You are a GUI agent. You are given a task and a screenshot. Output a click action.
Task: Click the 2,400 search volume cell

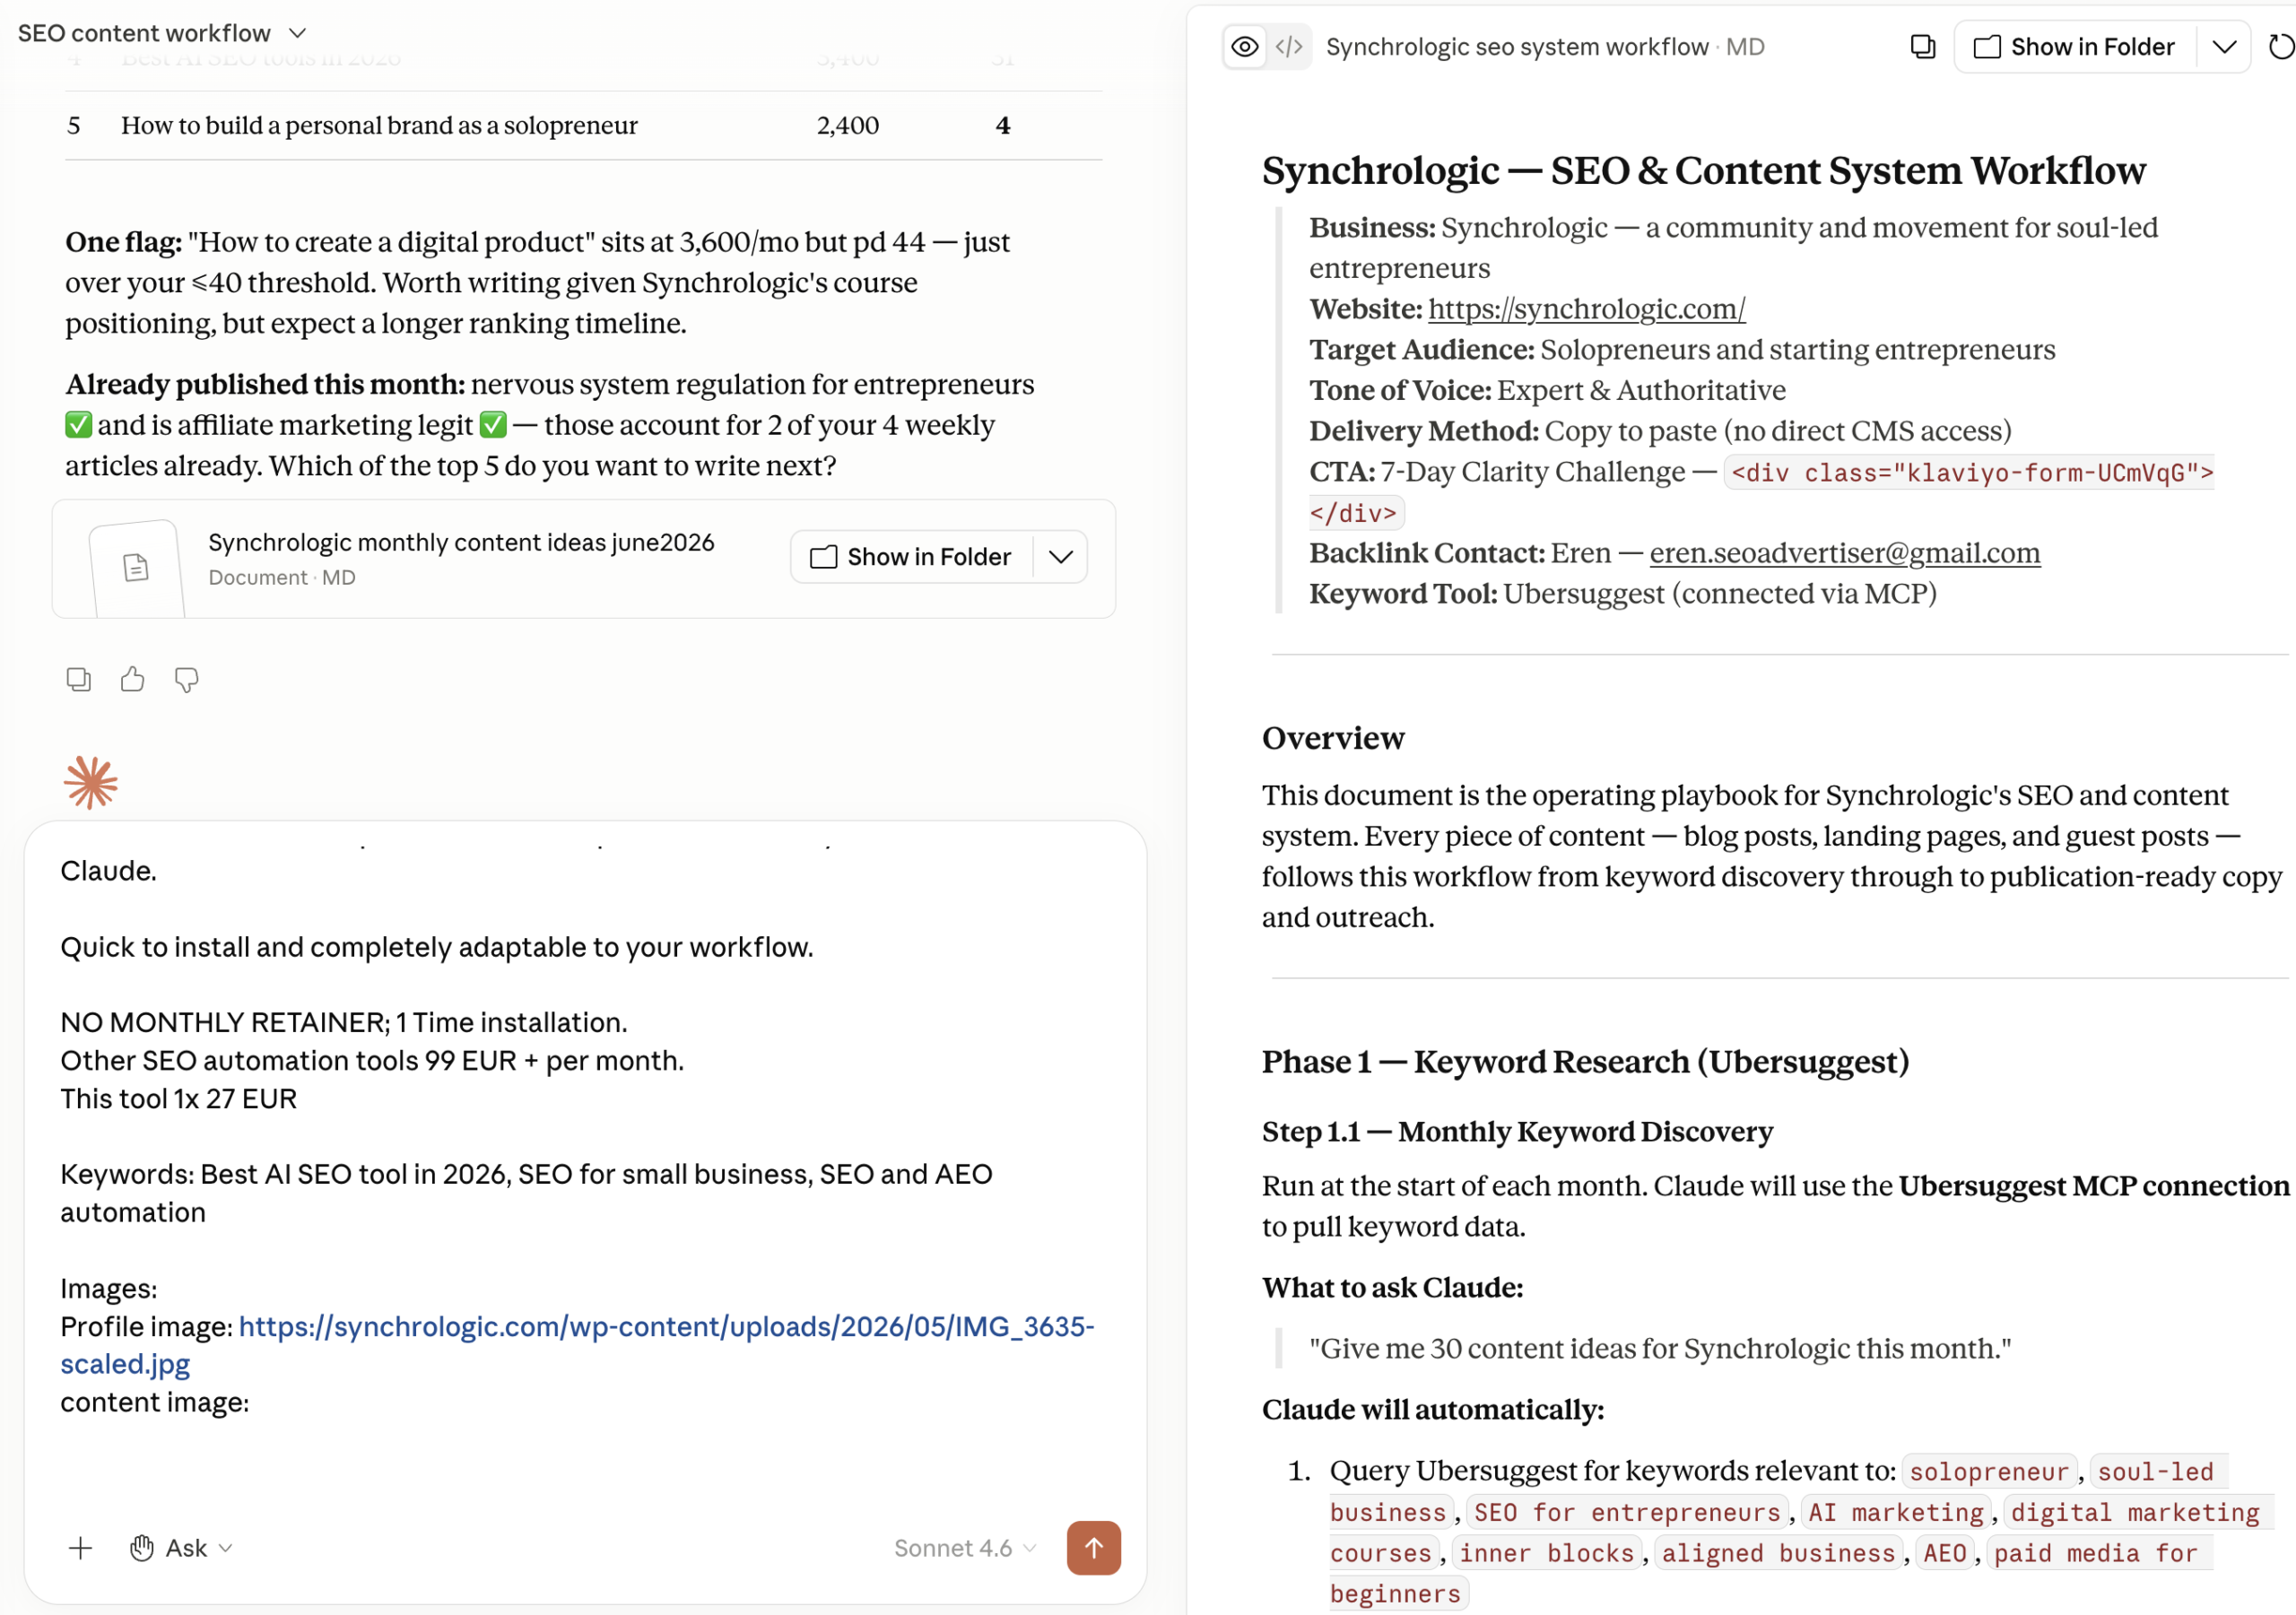click(847, 125)
